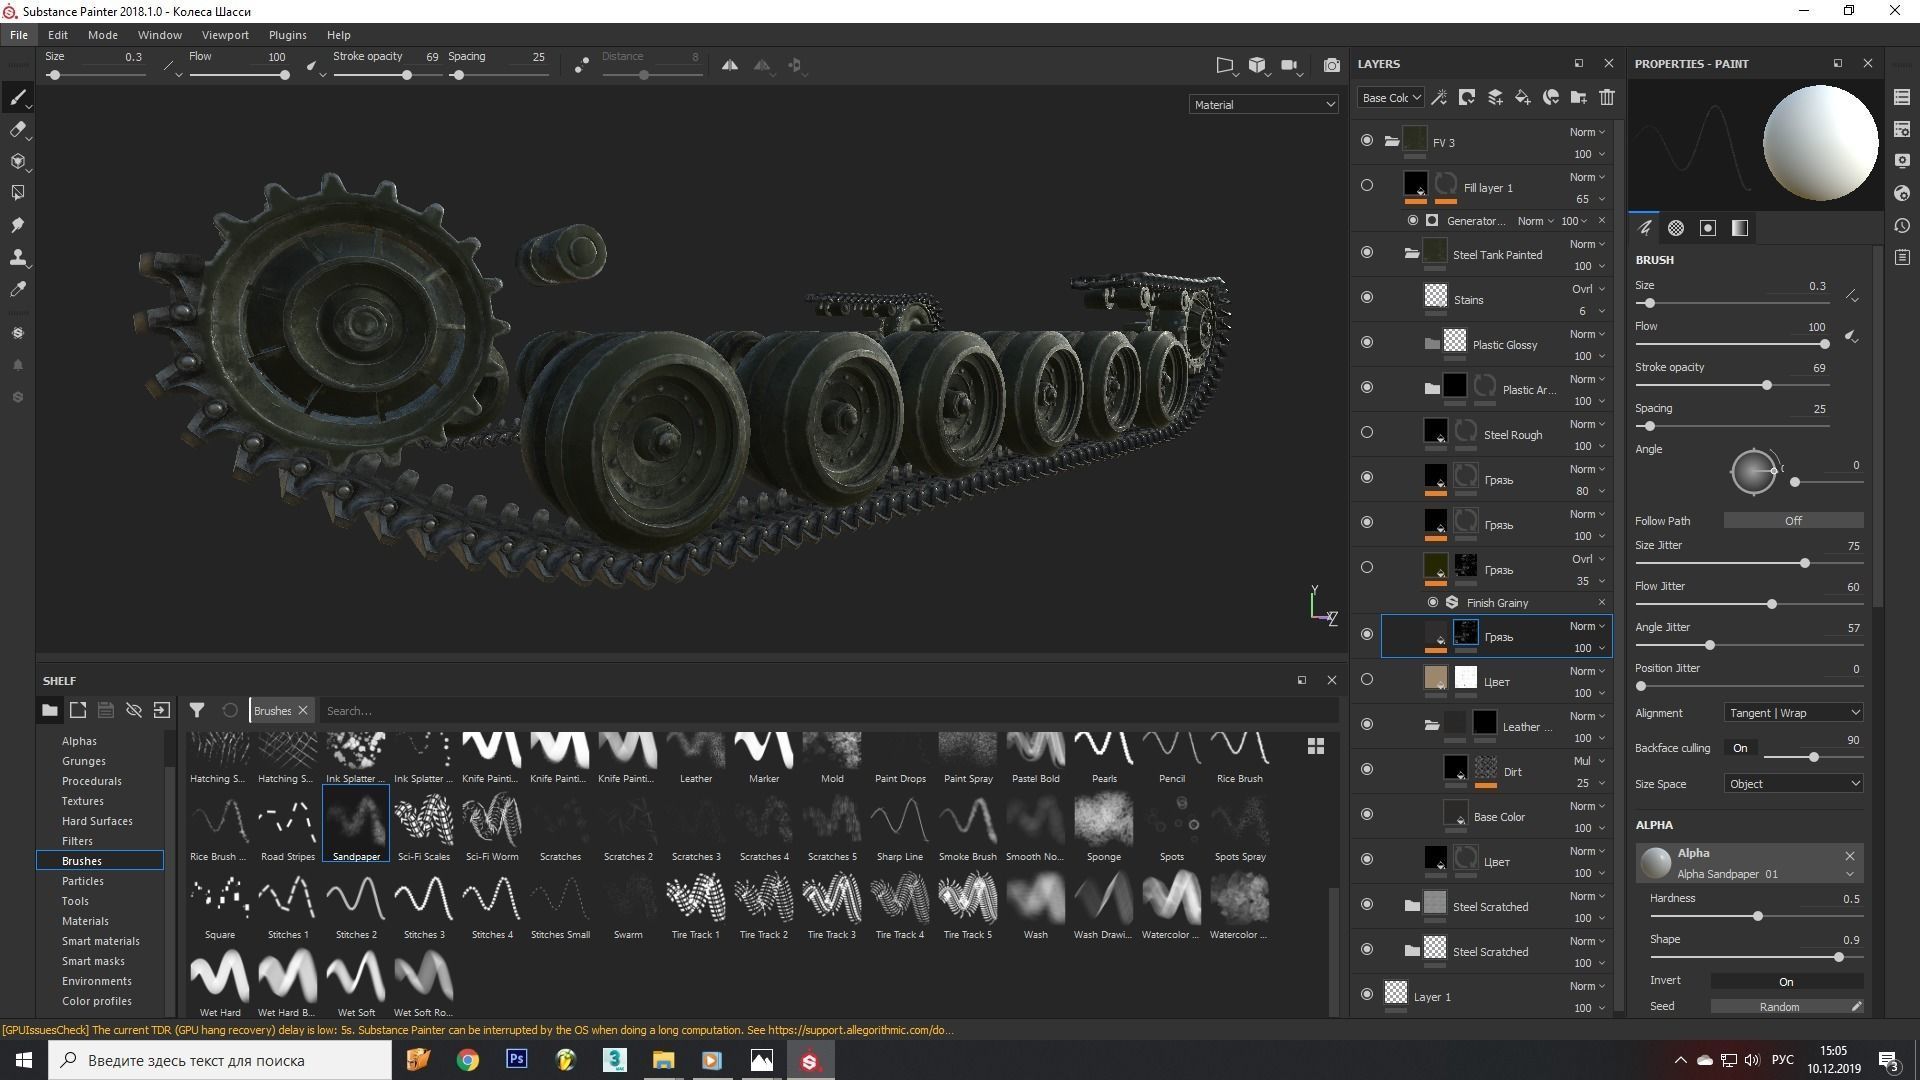Collapse the Steel Tank Painted folder
This screenshot has width=1920, height=1080.
[x=1411, y=254]
